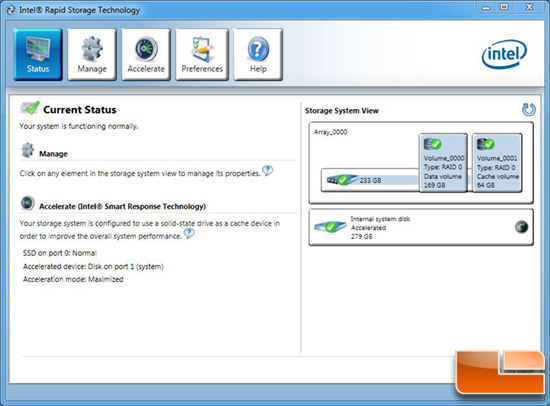Click the app icon in title bar
This screenshot has width=550, height=406.
point(11,10)
